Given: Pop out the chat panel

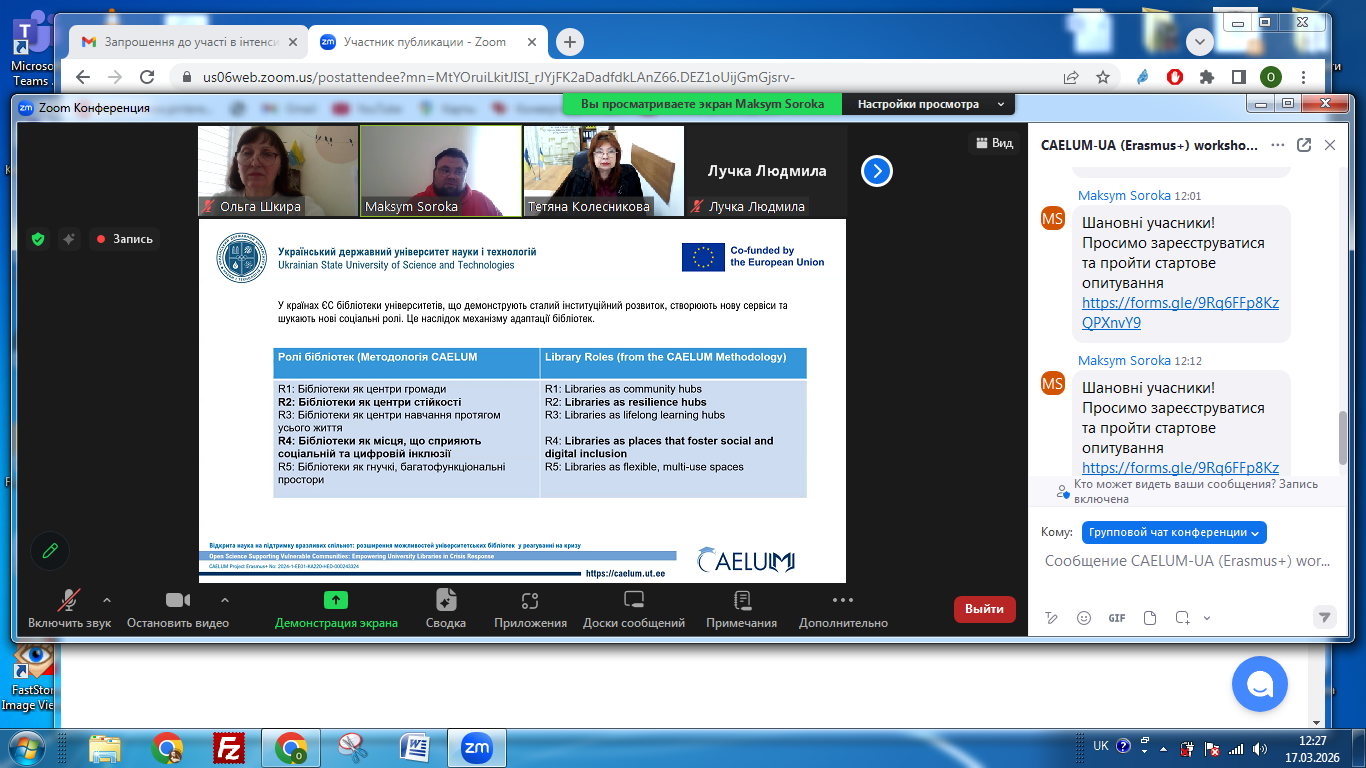Looking at the screenshot, I should (1304, 145).
